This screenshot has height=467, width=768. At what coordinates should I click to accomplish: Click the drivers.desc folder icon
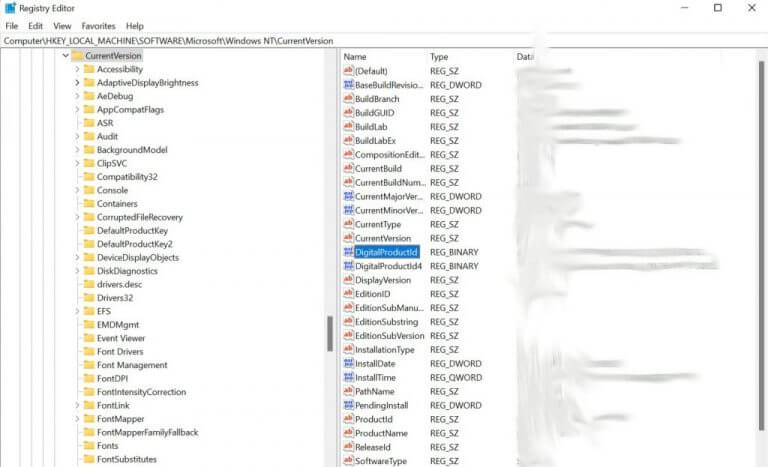(89, 284)
